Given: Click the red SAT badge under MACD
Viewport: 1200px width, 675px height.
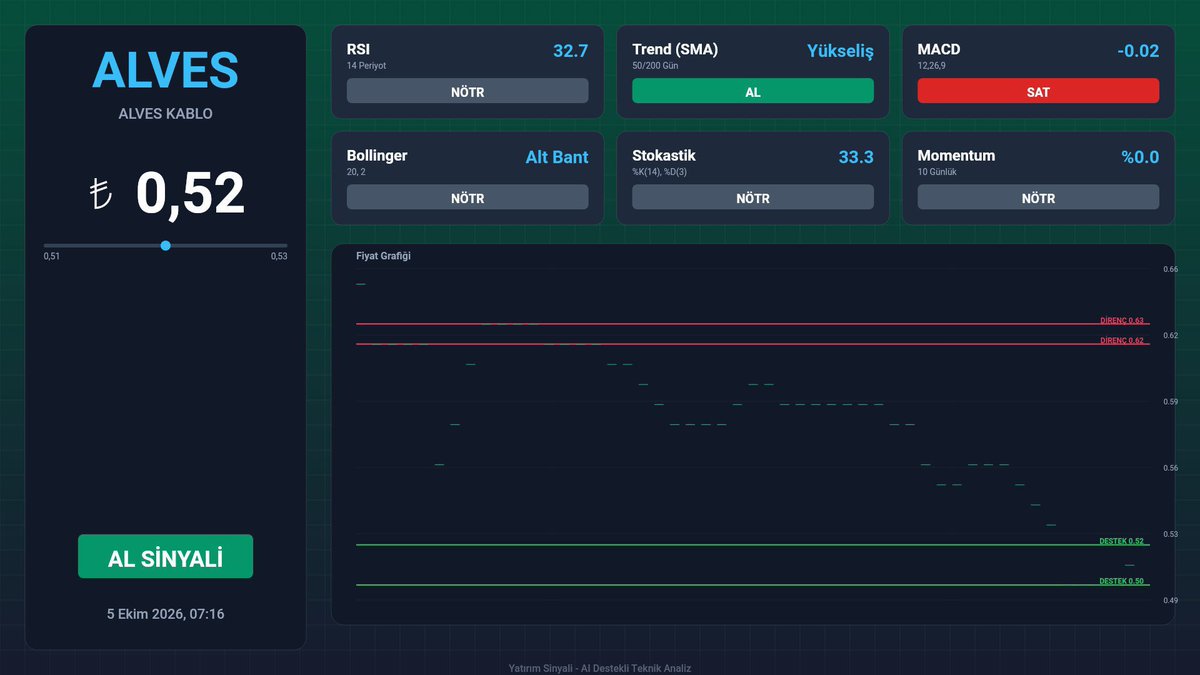Looking at the screenshot, I should (1038, 91).
